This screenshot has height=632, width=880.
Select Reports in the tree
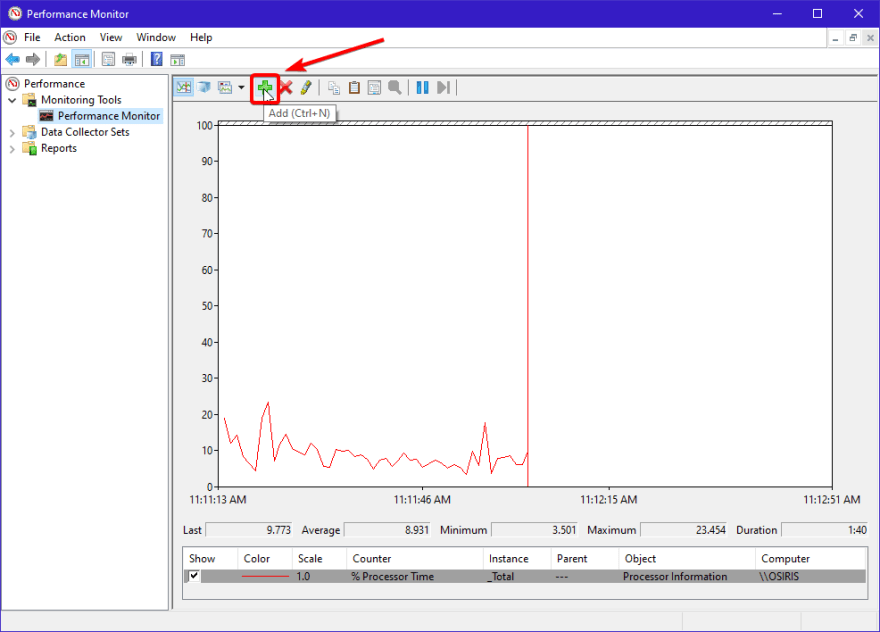[x=58, y=149]
